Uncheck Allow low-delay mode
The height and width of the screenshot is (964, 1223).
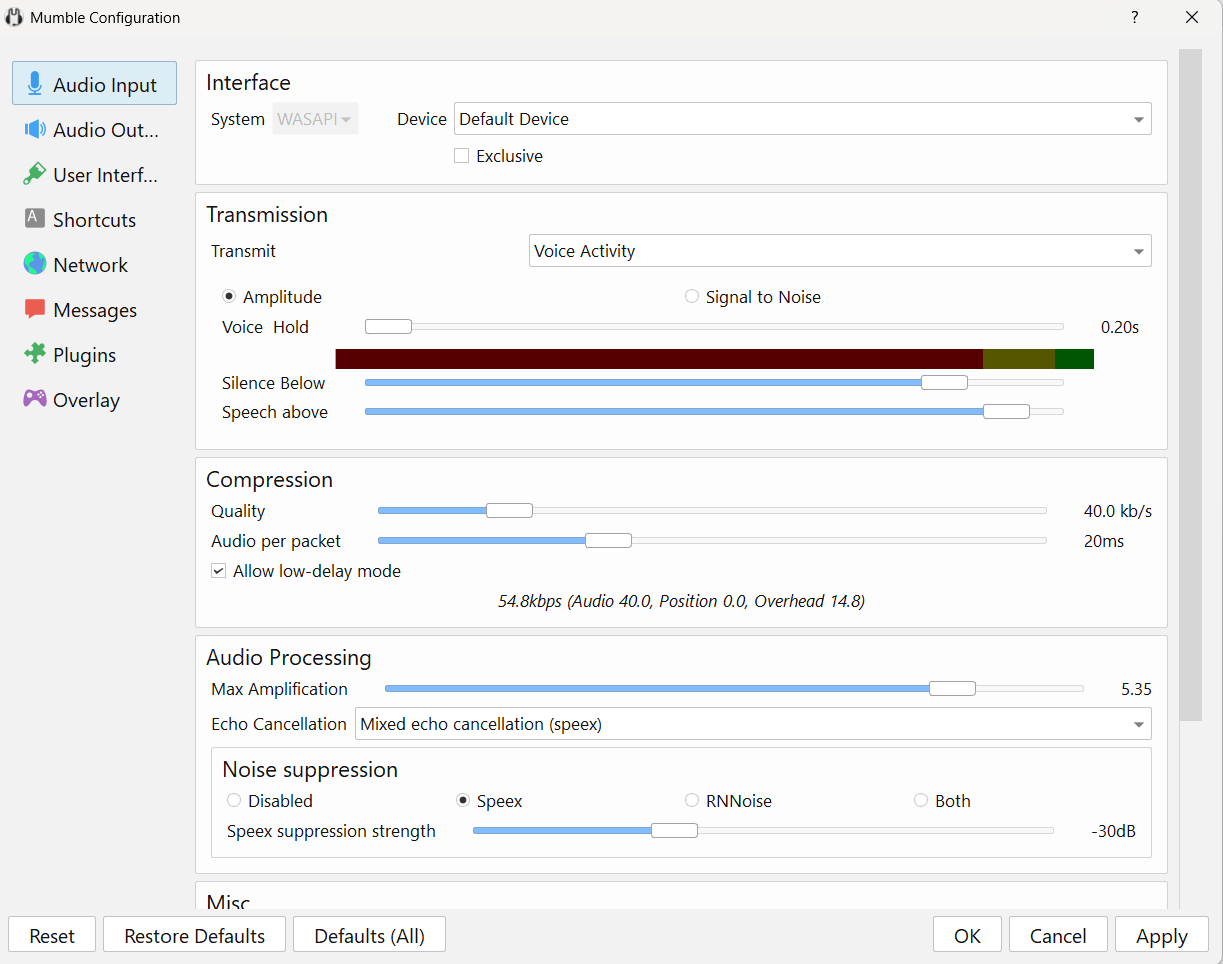point(219,571)
